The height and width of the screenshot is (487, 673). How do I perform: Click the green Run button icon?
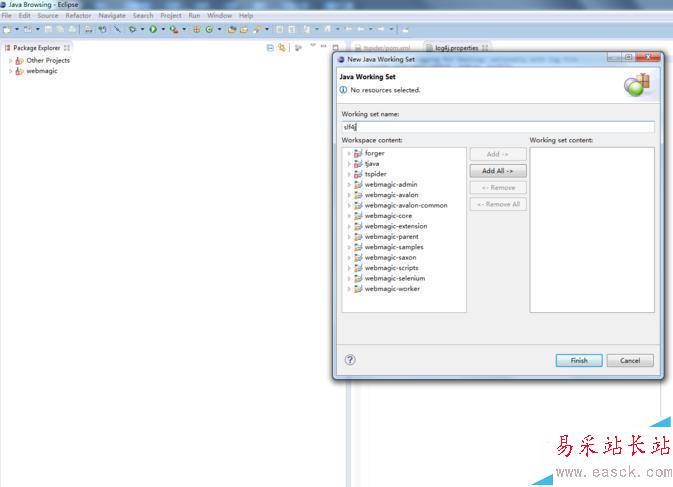pos(153,29)
